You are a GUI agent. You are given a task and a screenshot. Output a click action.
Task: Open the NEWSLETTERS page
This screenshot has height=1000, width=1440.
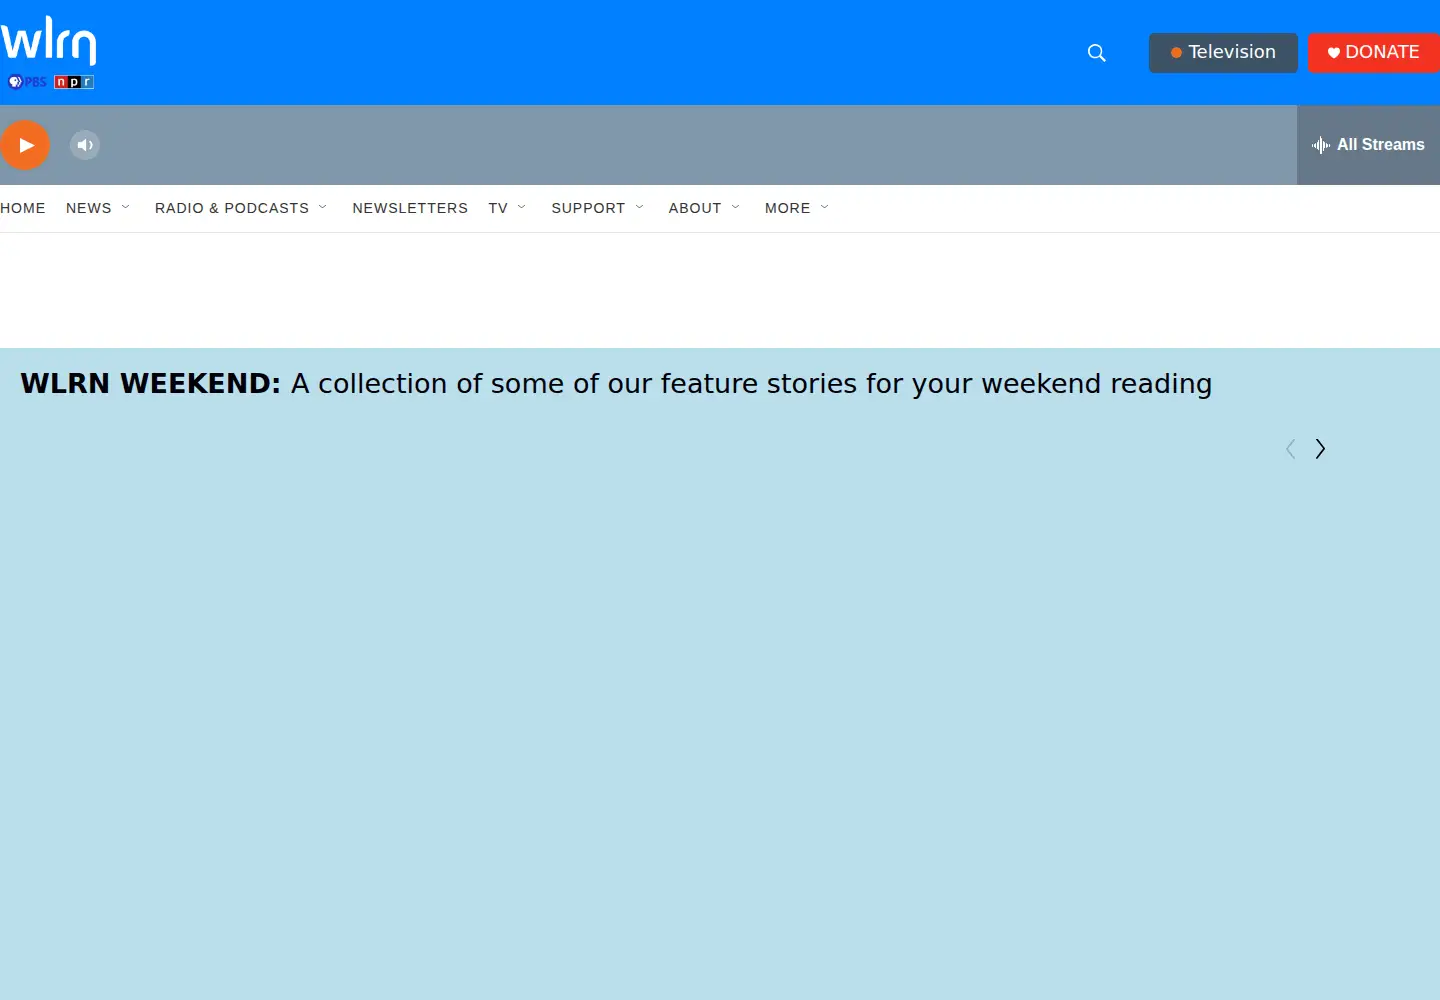tap(410, 208)
